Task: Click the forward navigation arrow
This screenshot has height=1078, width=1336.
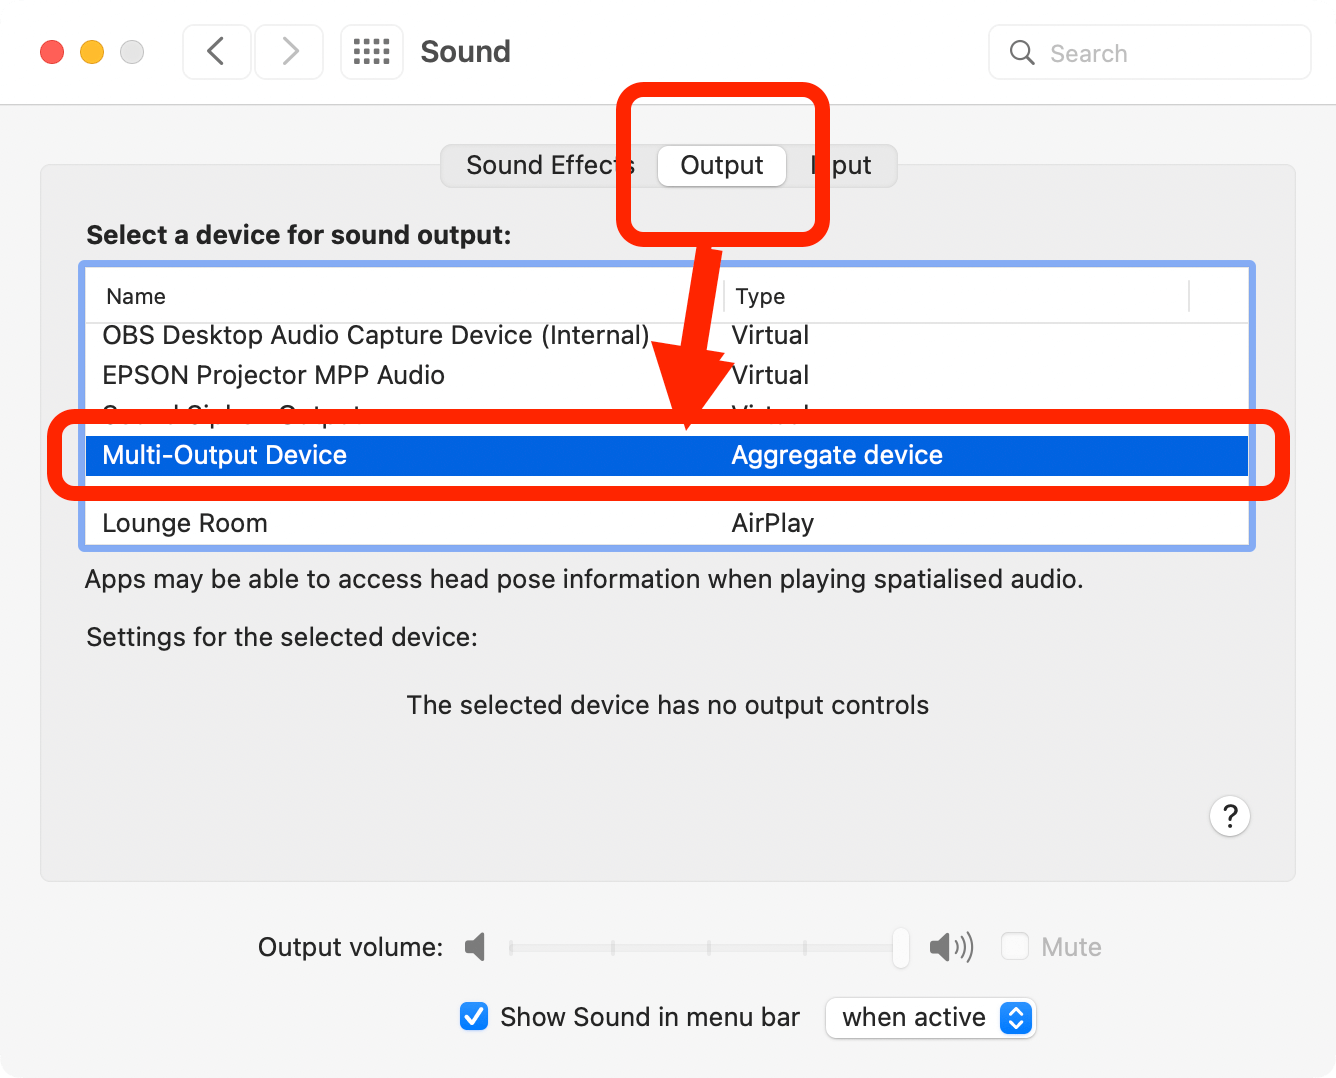Action: [288, 51]
